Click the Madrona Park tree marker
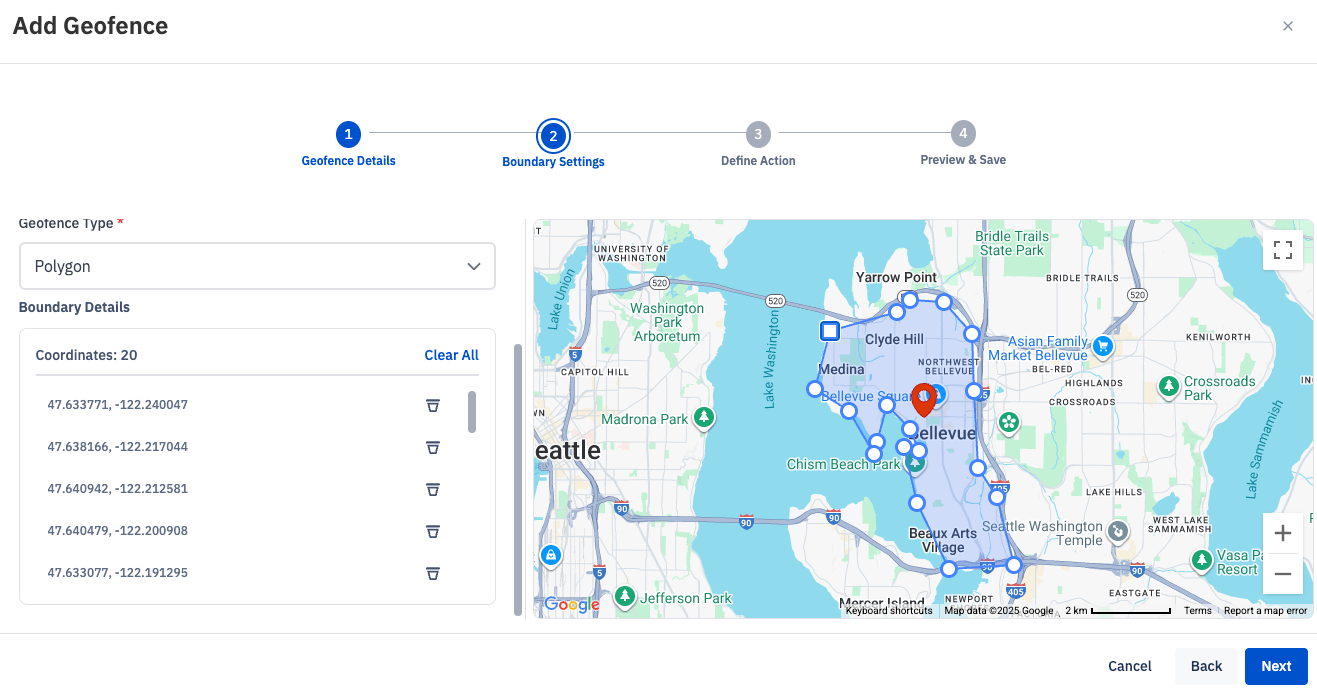This screenshot has width=1317, height=693. [703, 417]
